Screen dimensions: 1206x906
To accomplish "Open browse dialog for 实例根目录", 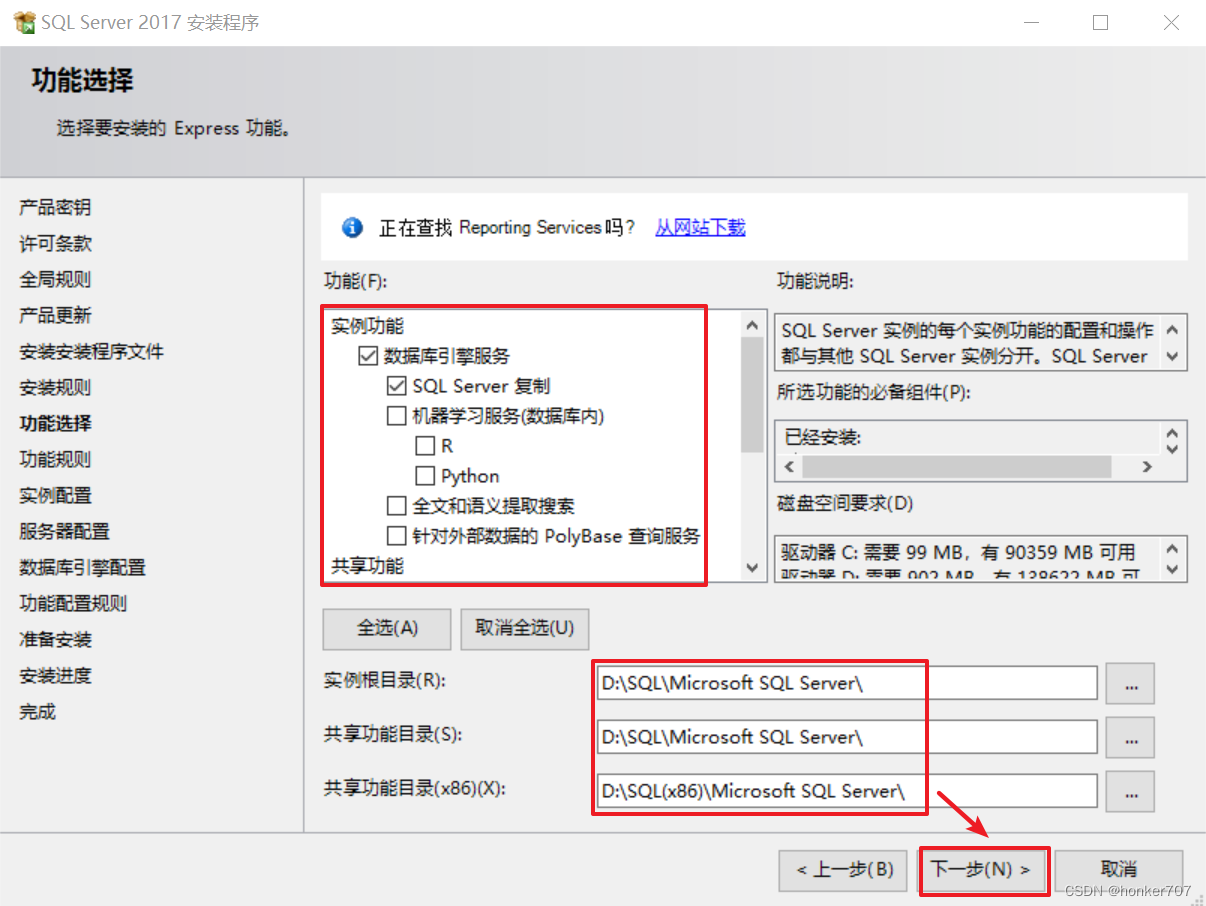I will [x=1130, y=683].
